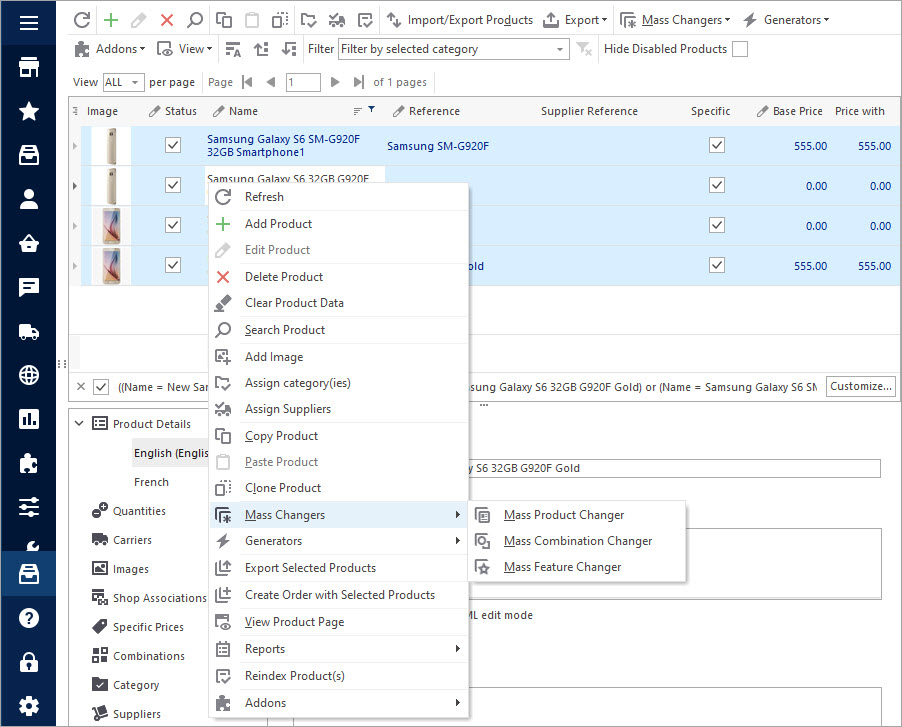Click the red X delete toolbar icon
This screenshot has width=902, height=727.
(167, 20)
